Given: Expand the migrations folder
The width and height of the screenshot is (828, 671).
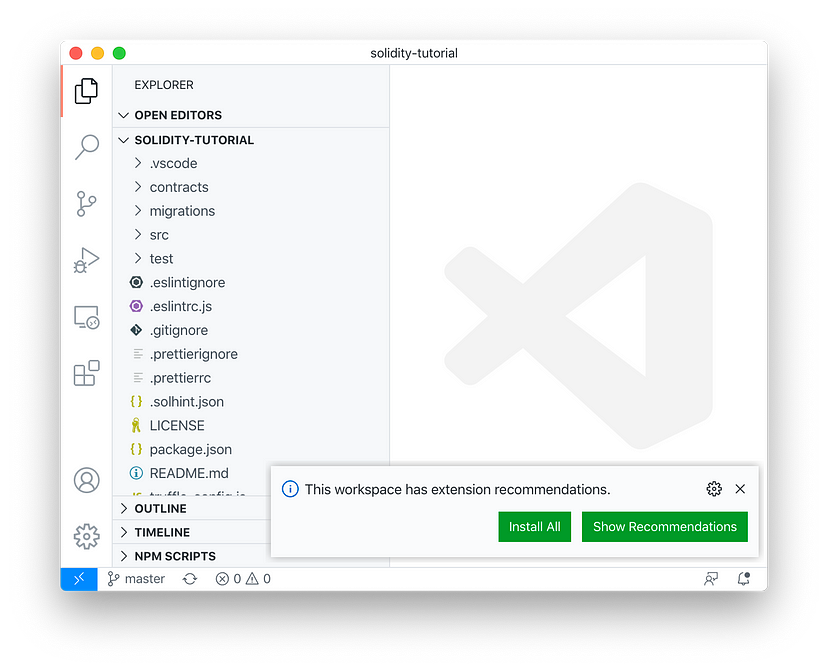Looking at the screenshot, I should point(251,211).
